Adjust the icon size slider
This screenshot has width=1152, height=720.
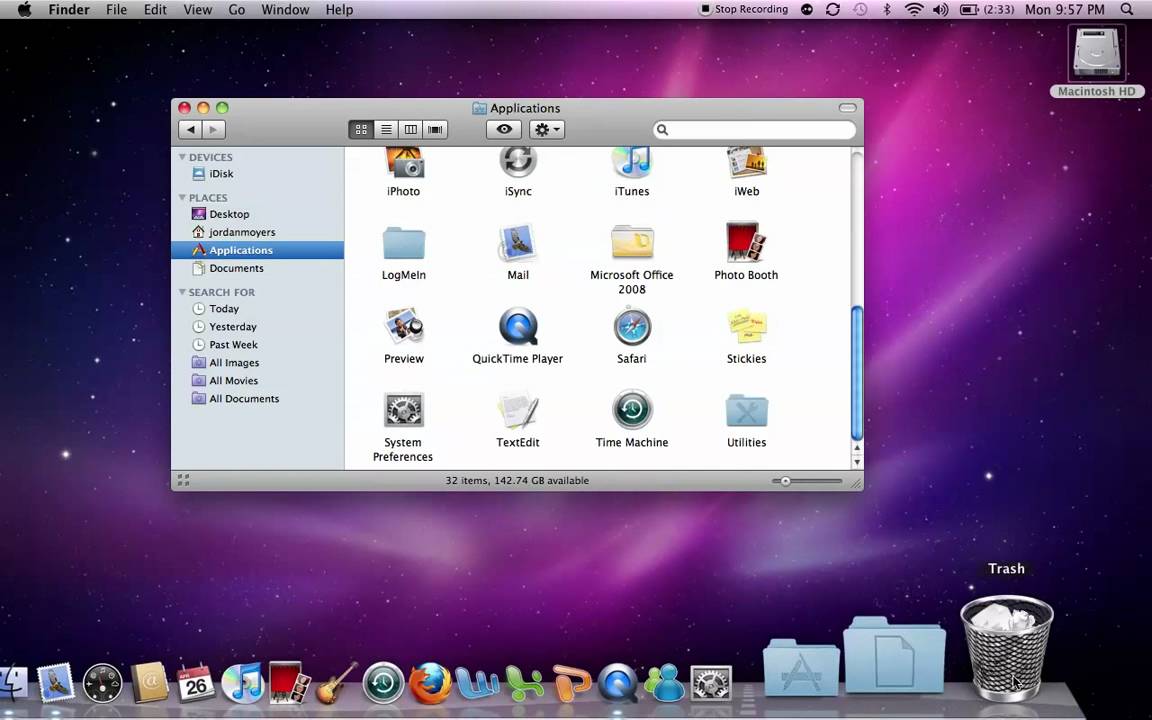785,481
